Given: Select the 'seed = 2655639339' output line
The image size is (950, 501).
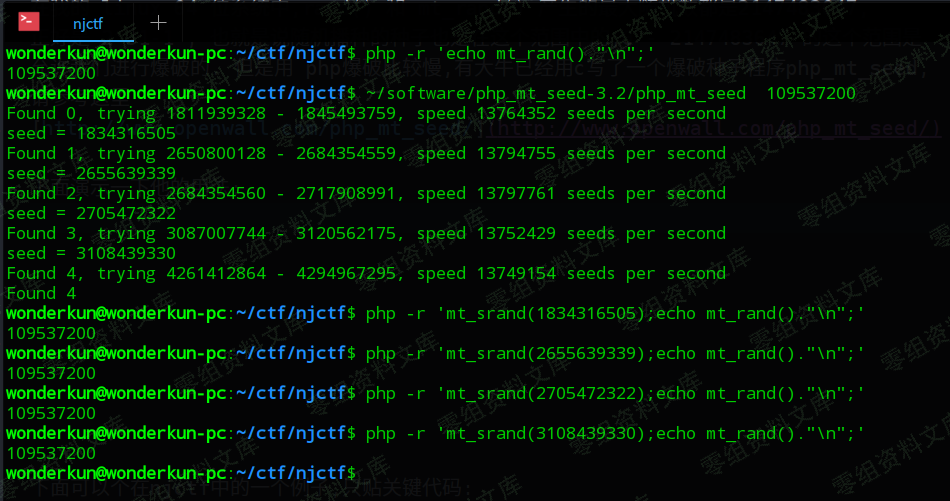Looking at the screenshot, I should [91, 173].
